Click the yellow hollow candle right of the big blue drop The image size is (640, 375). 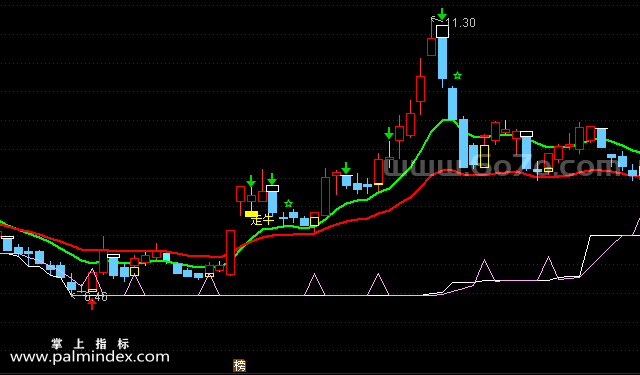(484, 156)
